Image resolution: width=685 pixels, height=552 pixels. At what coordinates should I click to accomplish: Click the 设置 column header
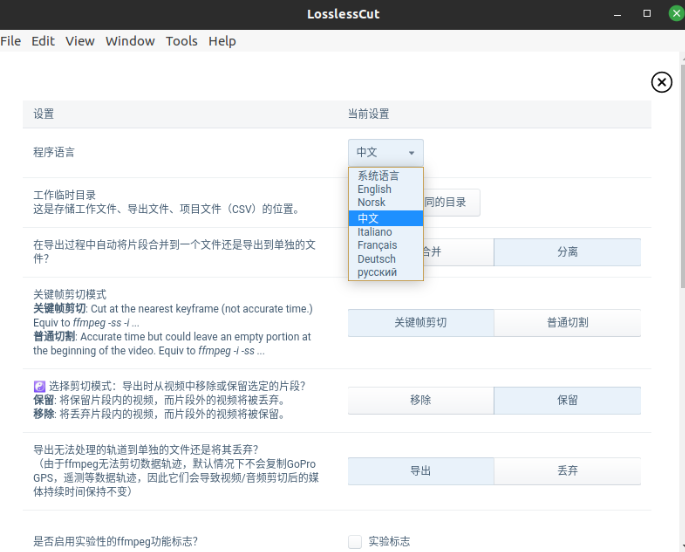[x=44, y=114]
